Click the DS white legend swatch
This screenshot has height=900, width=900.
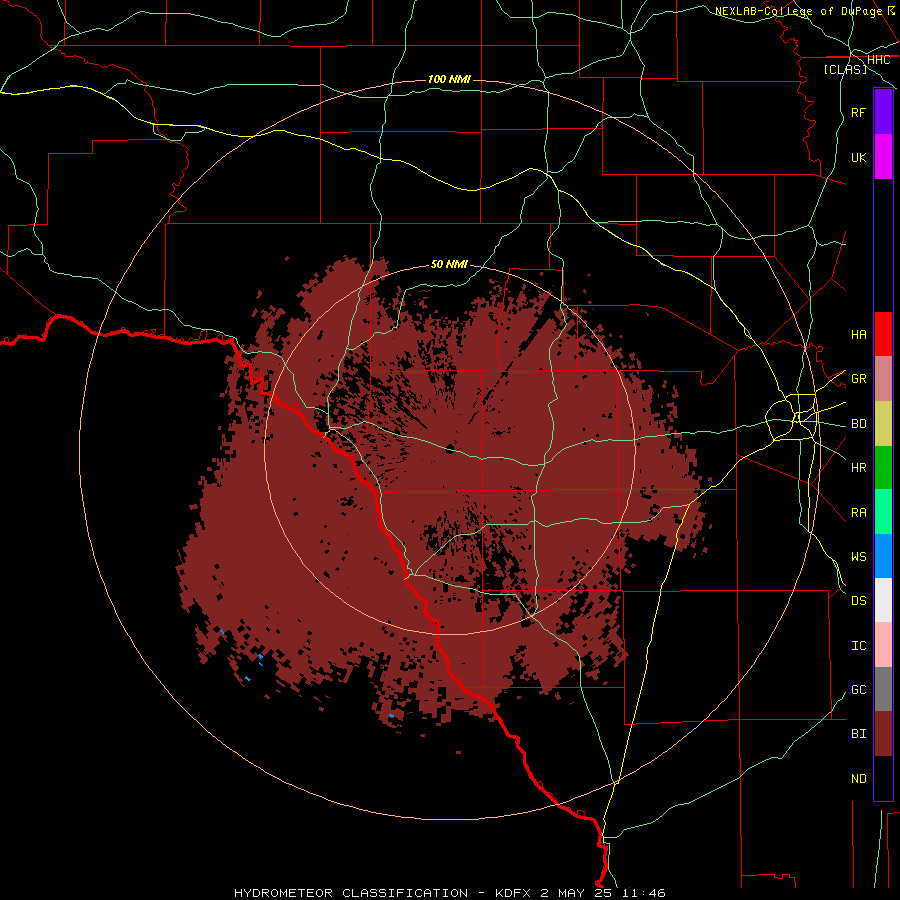(883, 600)
